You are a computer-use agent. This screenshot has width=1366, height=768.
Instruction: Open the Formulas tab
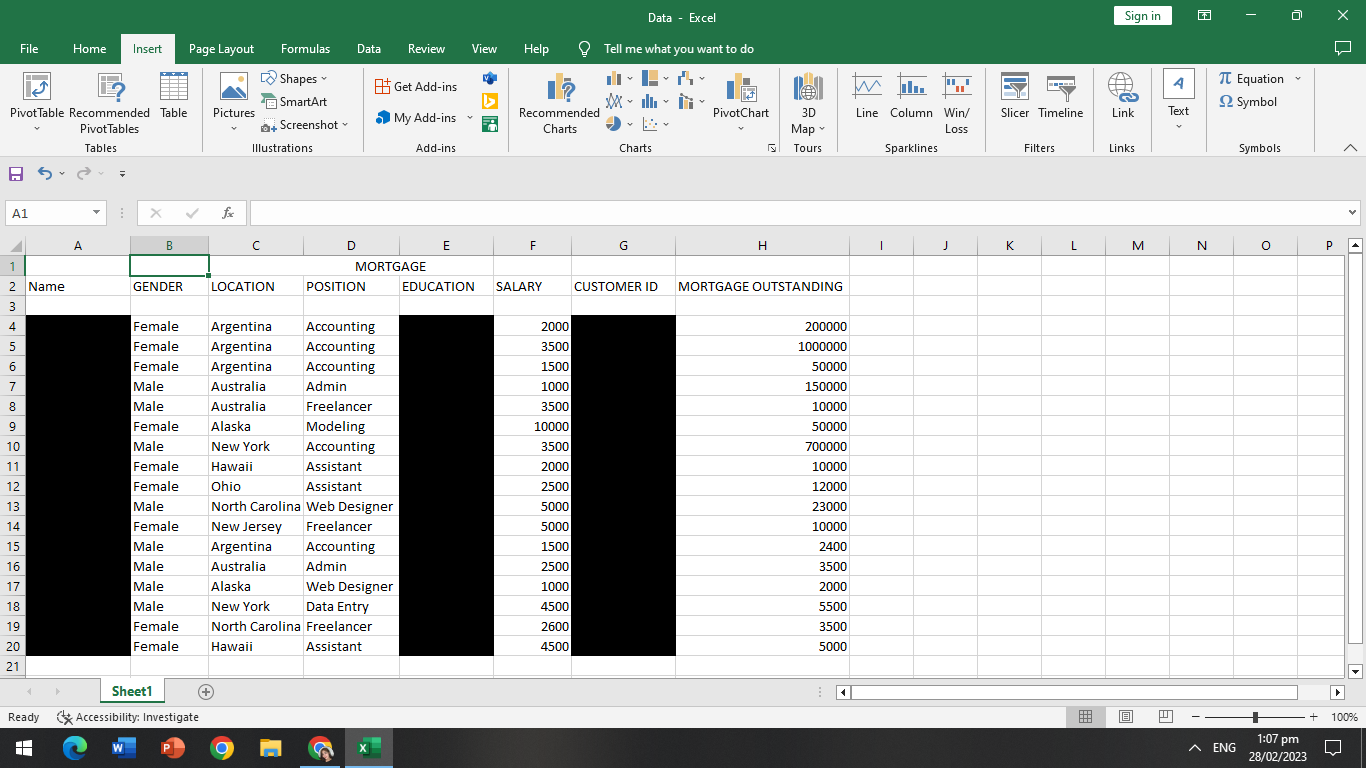[305, 48]
